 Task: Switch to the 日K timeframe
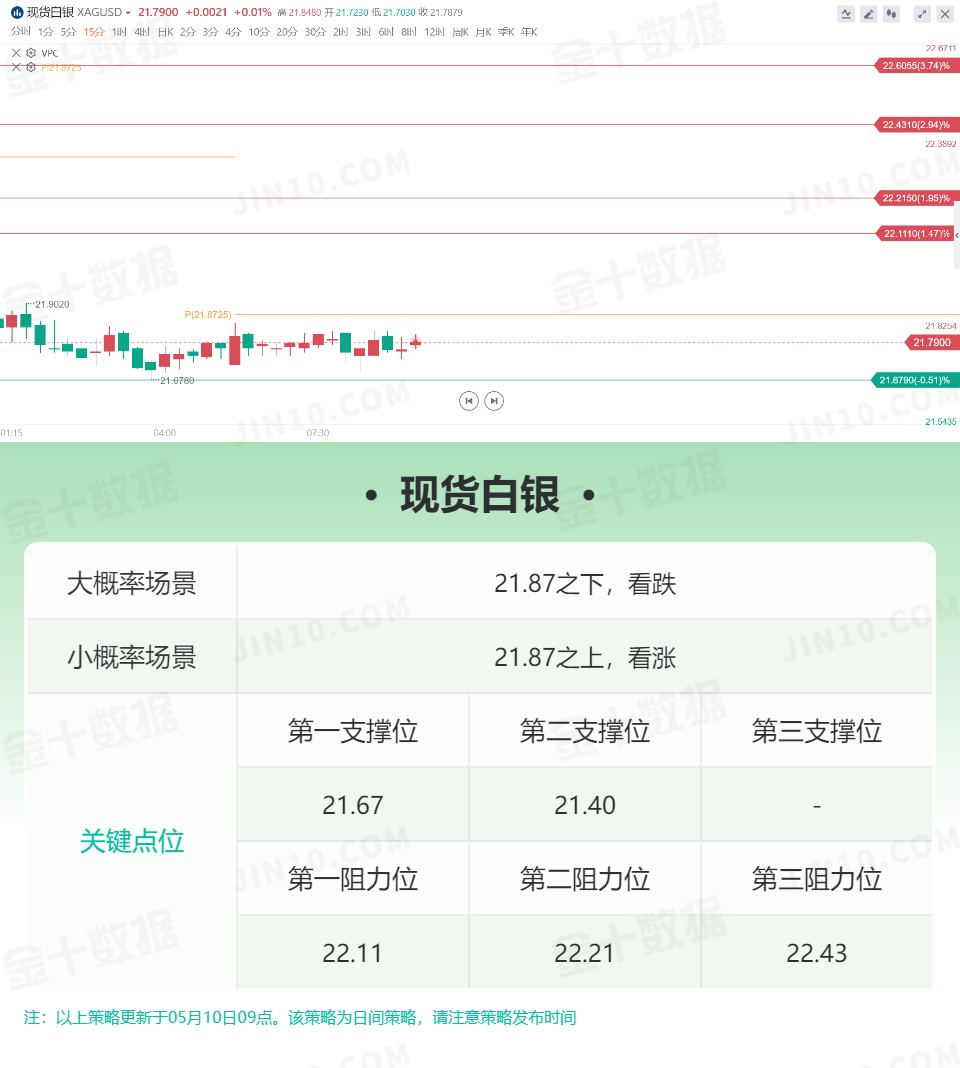pyautogui.click(x=166, y=32)
